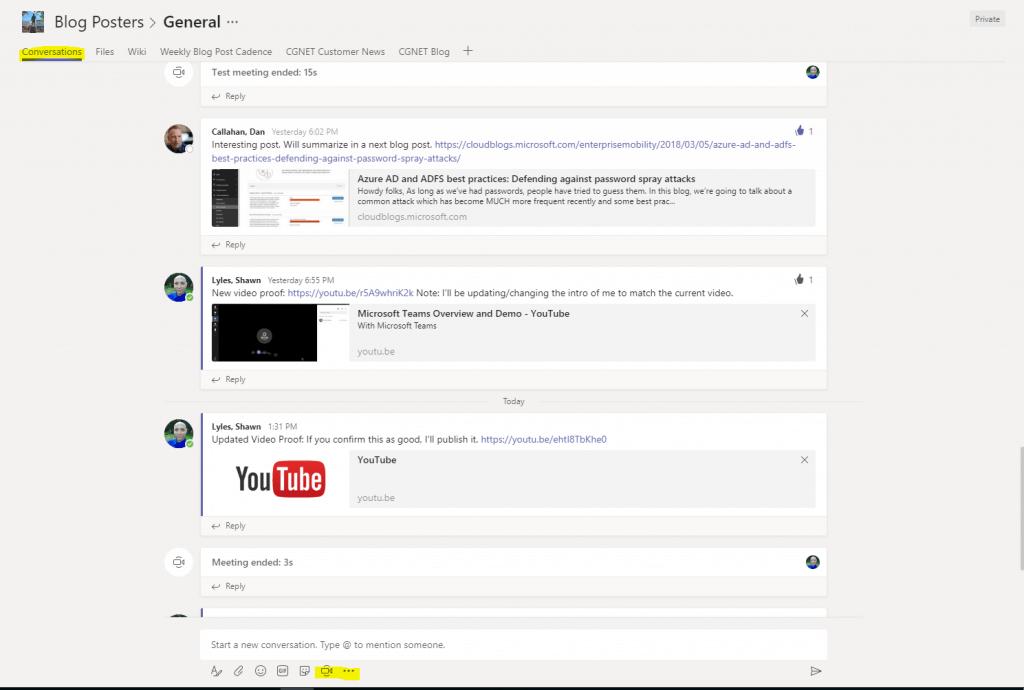Open the Files tab
The image size is (1024, 690).
(104, 52)
